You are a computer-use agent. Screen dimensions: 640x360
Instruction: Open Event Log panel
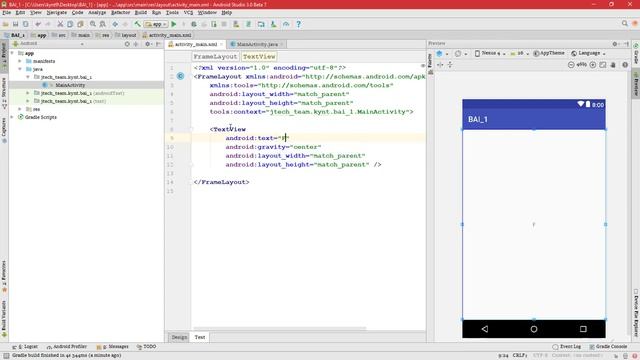pyautogui.click(x=567, y=347)
